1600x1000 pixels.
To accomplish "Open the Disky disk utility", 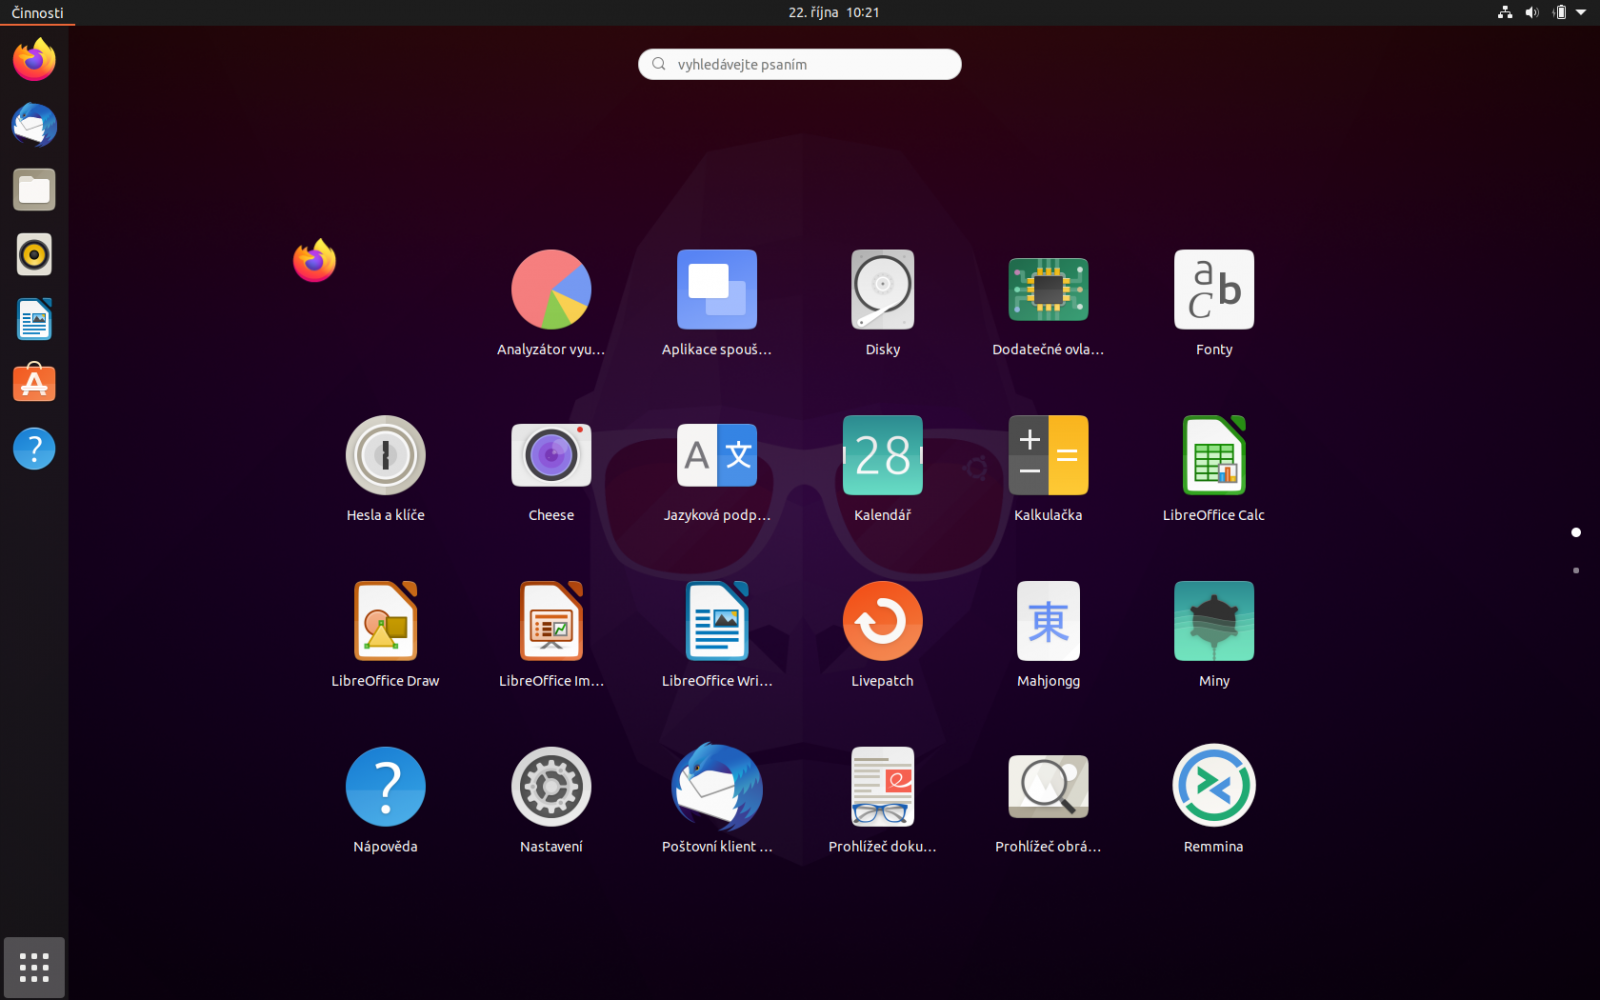I will [x=882, y=289].
